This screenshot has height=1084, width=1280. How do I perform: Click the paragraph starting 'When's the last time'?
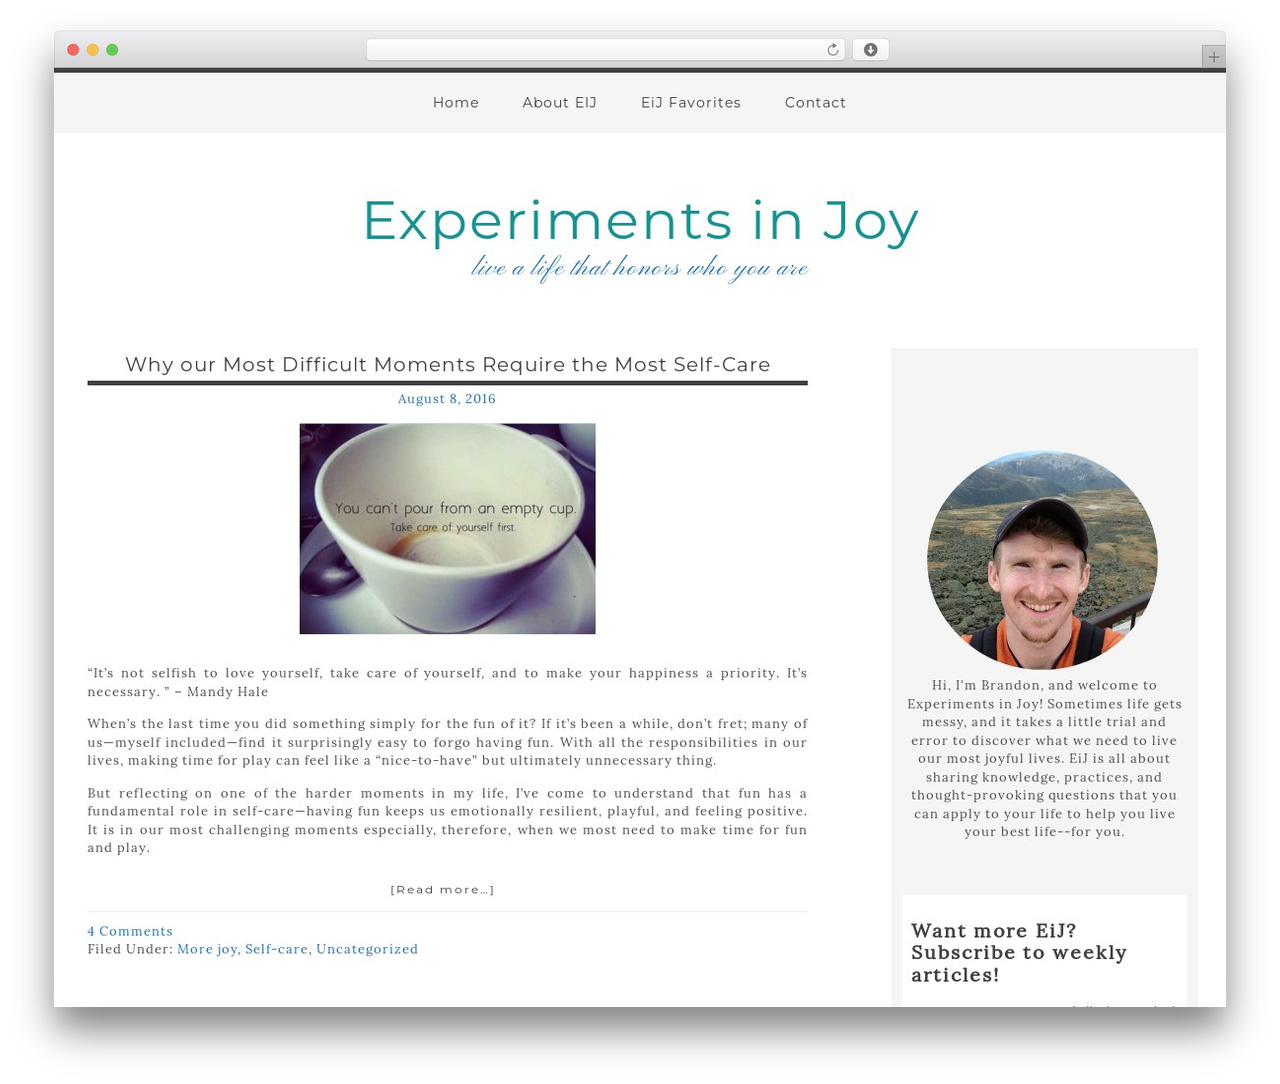[x=447, y=742]
